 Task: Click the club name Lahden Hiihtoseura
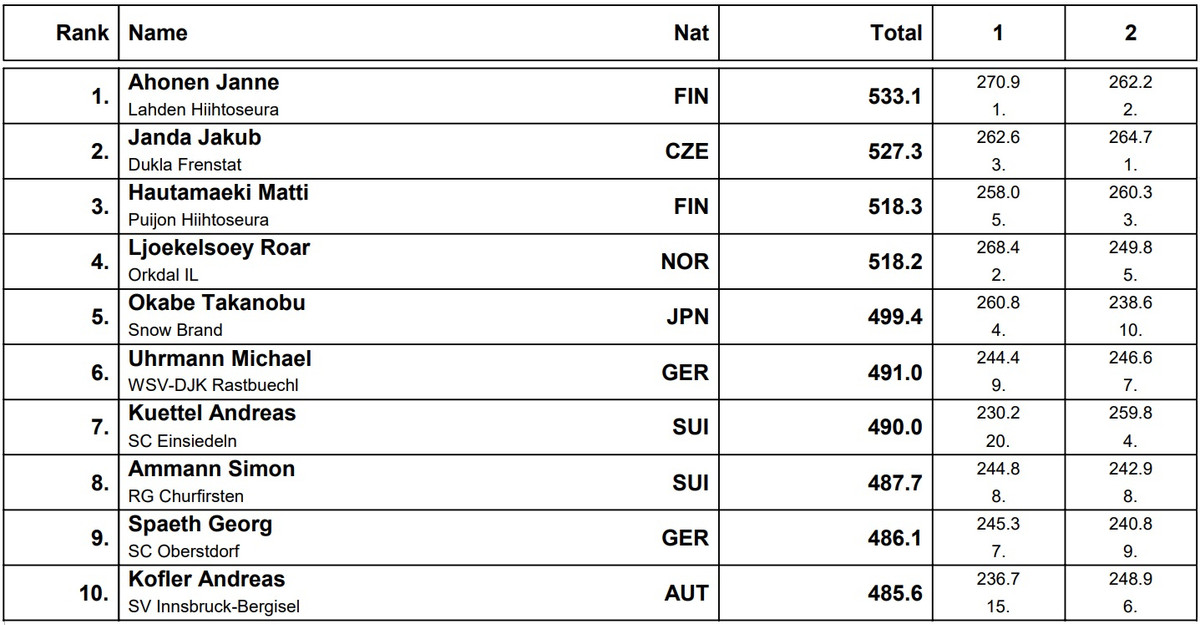(204, 110)
